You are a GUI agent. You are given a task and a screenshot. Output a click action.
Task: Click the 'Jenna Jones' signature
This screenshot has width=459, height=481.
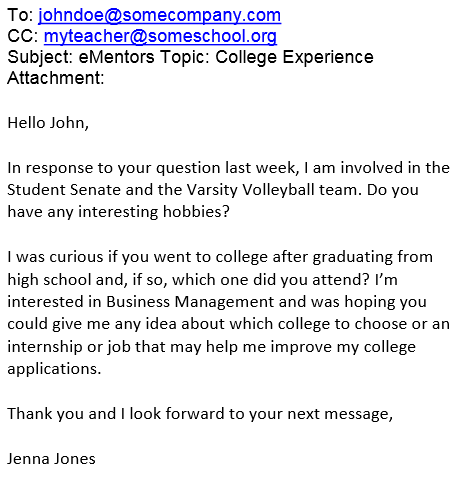(x=51, y=459)
